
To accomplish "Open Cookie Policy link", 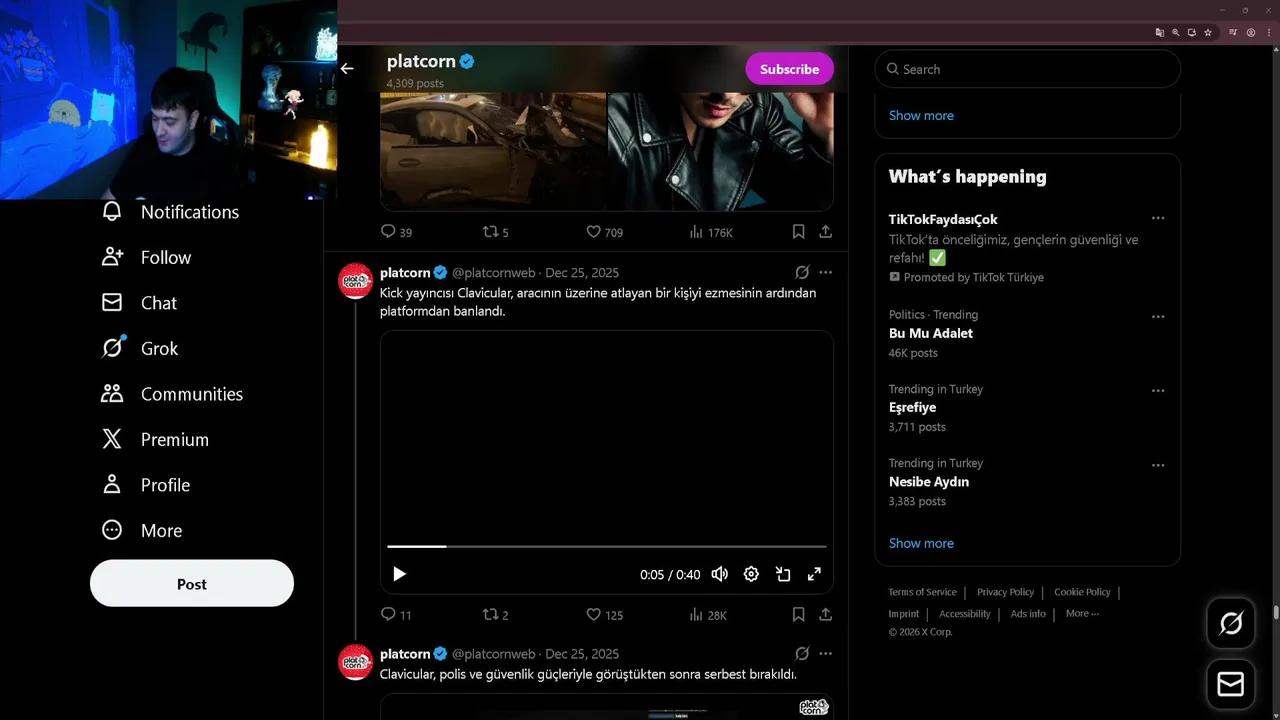I will 1082,592.
